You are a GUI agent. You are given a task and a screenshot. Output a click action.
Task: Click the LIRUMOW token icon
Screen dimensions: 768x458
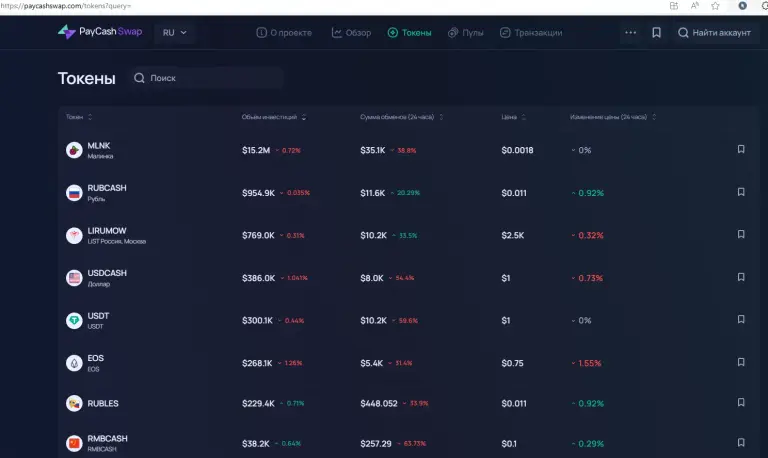(74, 236)
